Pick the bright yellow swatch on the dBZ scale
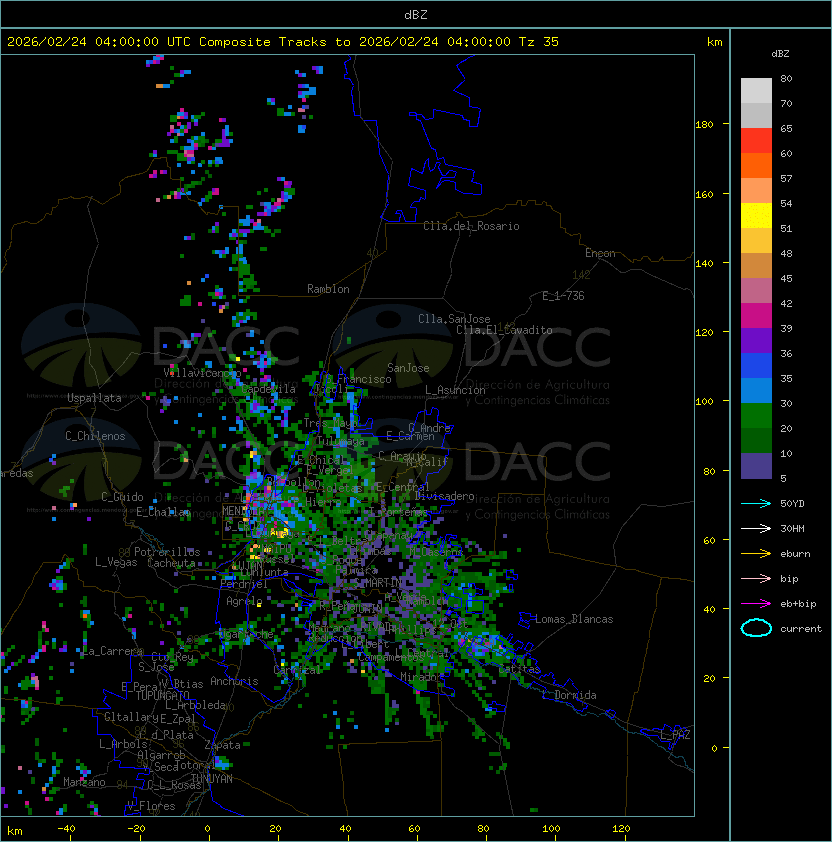 pyautogui.click(x=756, y=216)
